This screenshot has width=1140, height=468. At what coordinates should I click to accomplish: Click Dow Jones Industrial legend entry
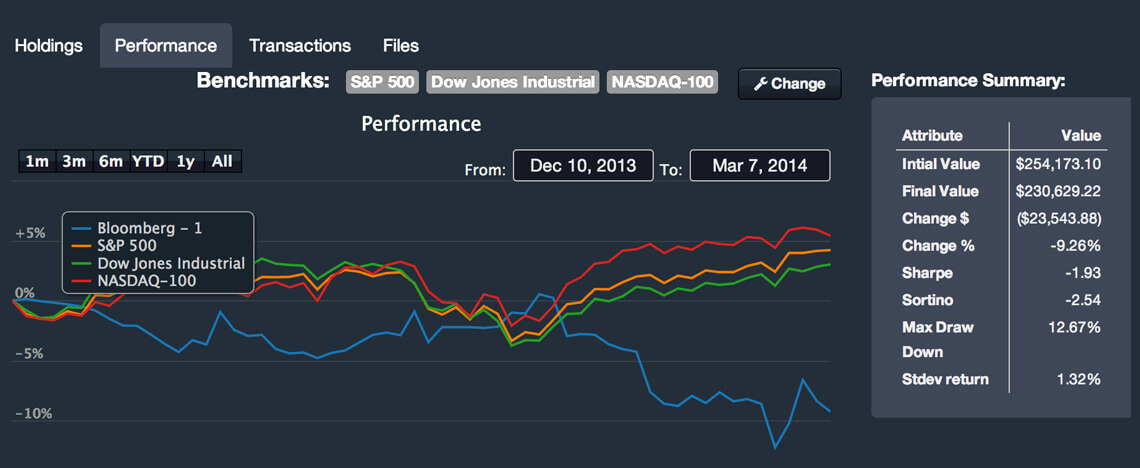(158, 263)
